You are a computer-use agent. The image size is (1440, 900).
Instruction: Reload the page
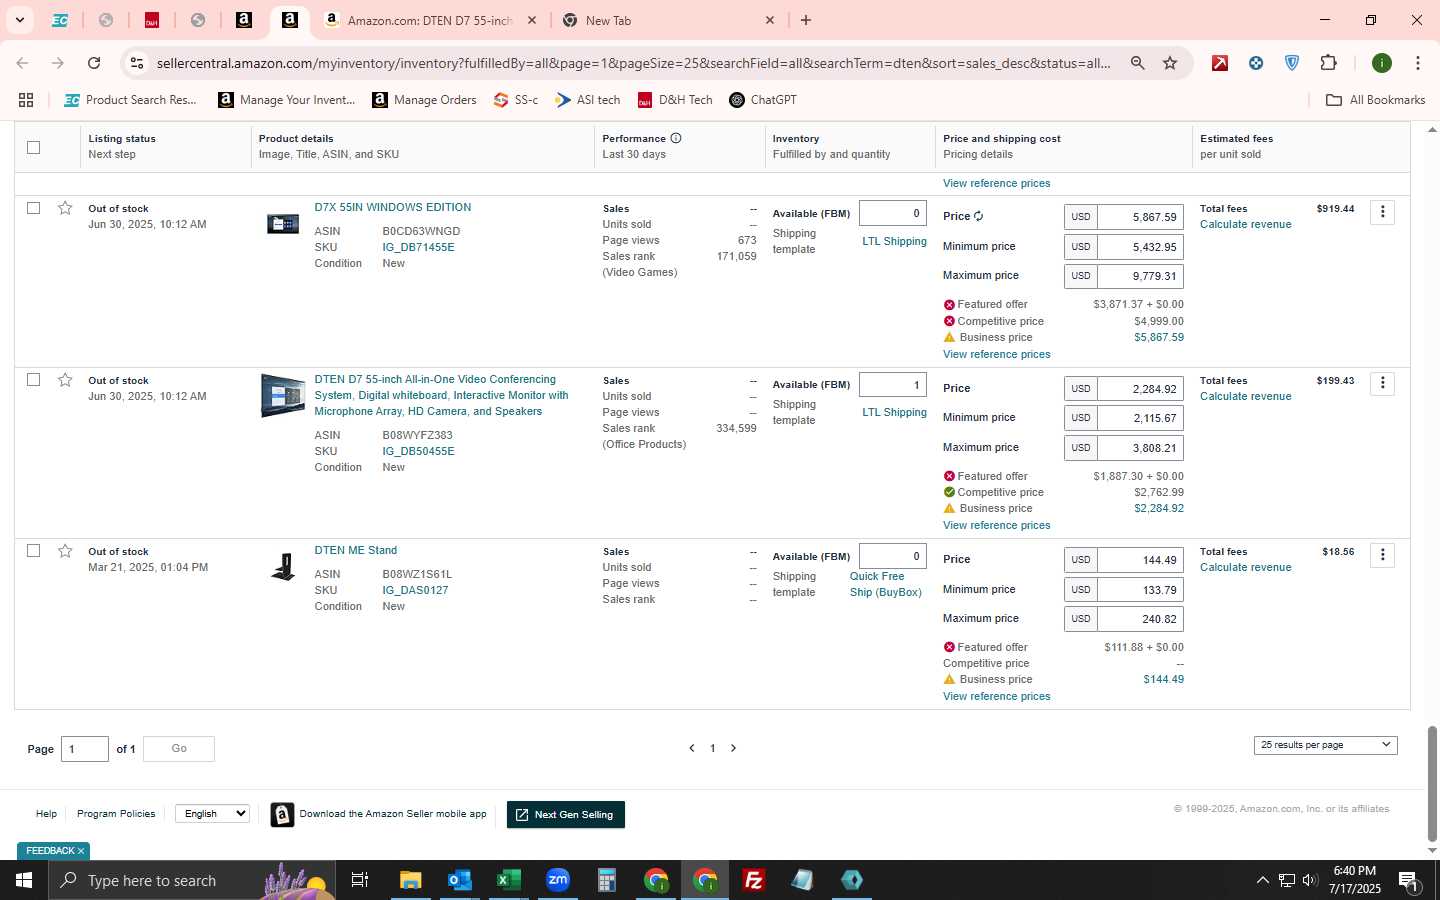point(94,63)
